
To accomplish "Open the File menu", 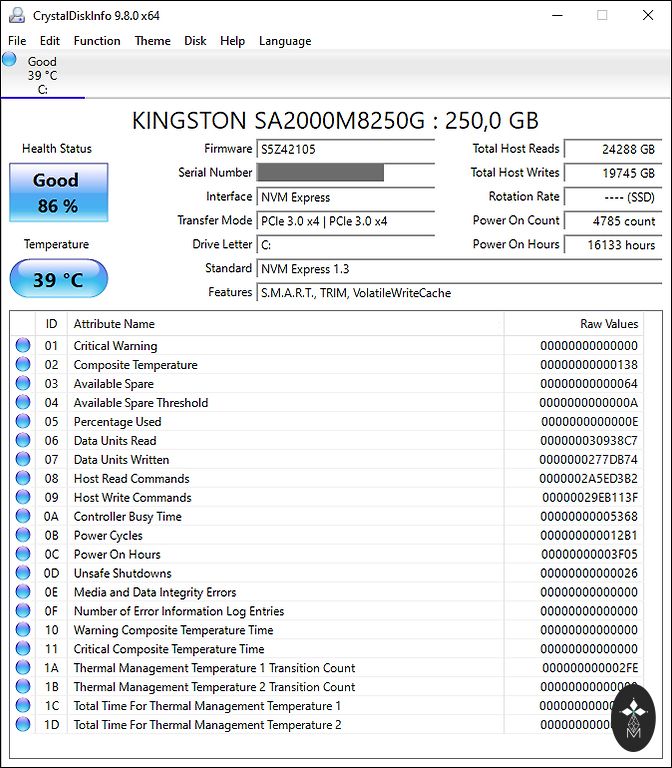I will tap(17, 41).
